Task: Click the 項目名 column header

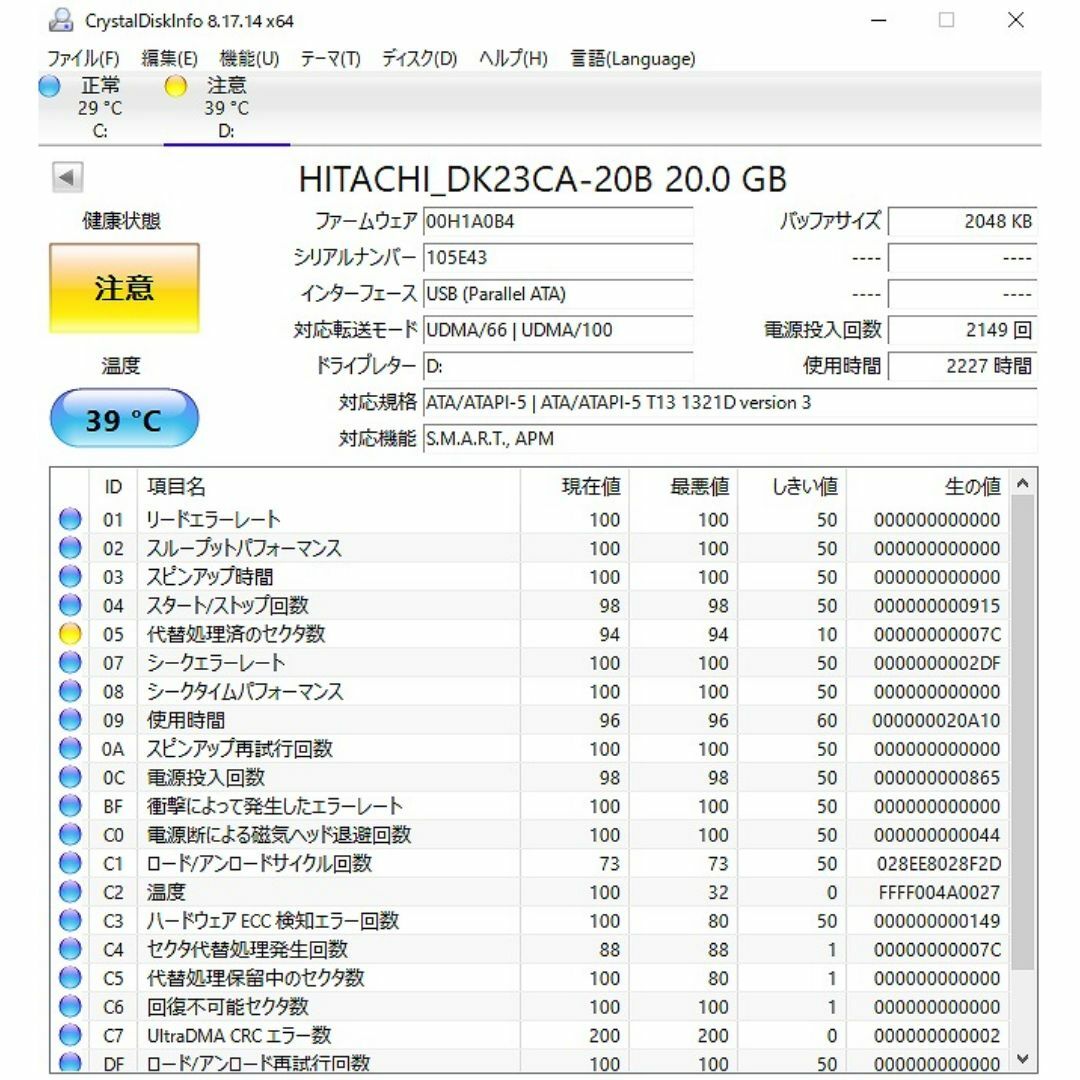Action: click(329, 487)
